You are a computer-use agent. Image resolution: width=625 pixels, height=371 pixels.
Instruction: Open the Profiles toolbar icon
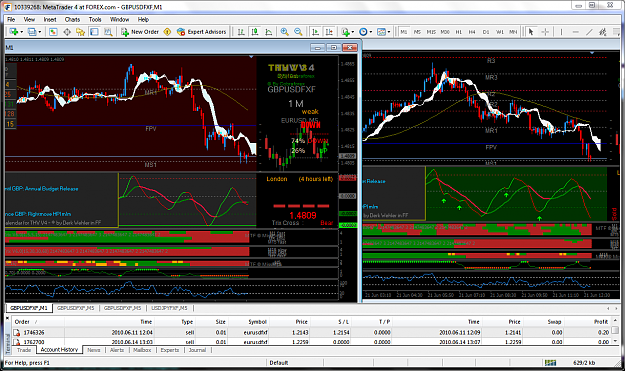point(32,32)
